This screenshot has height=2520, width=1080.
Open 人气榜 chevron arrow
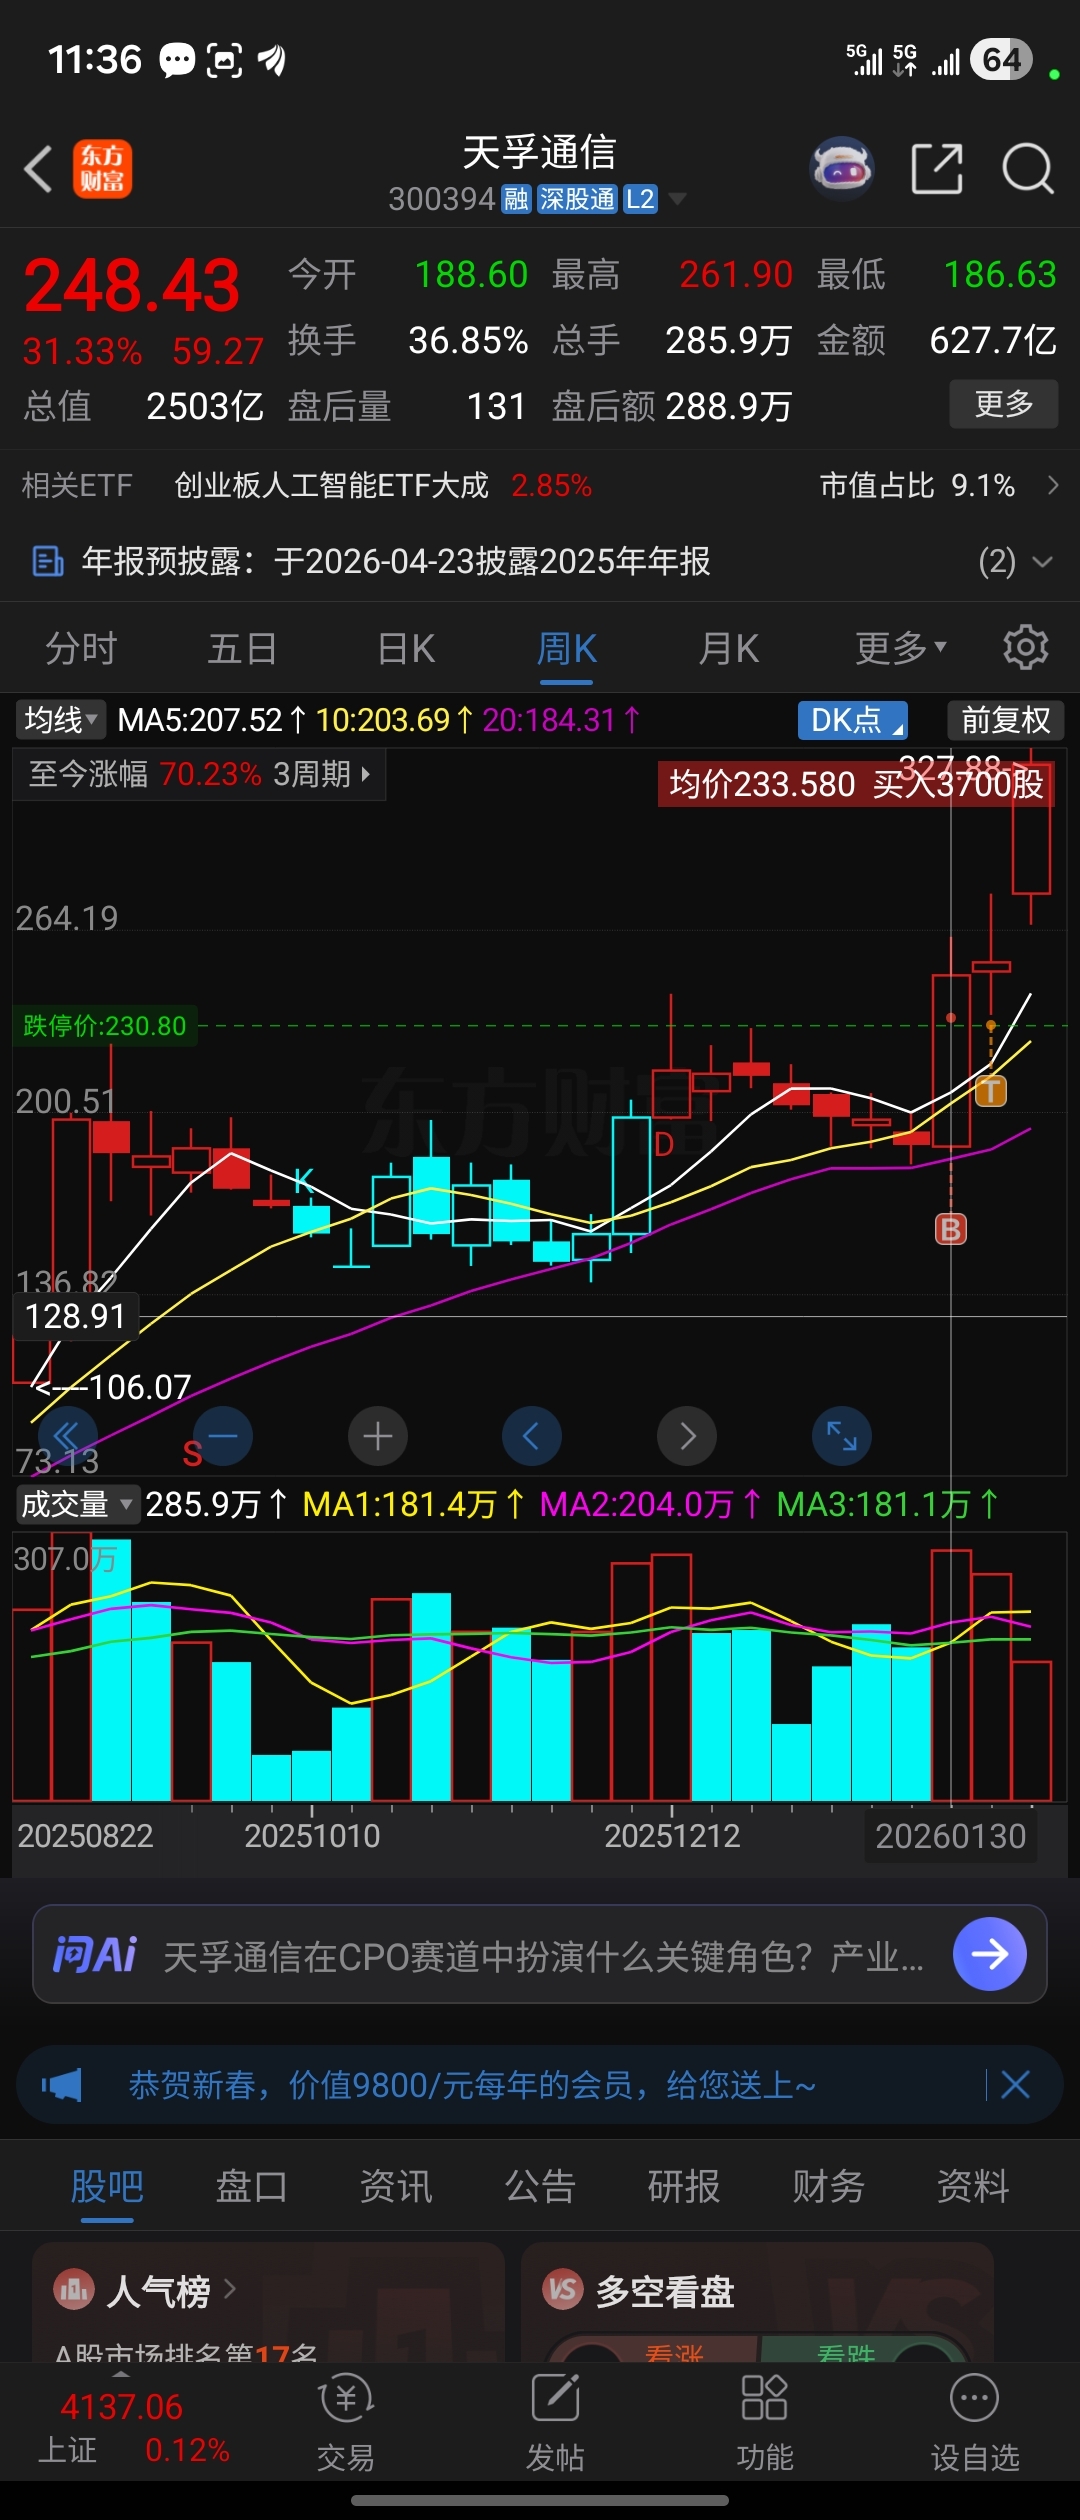230,2288
